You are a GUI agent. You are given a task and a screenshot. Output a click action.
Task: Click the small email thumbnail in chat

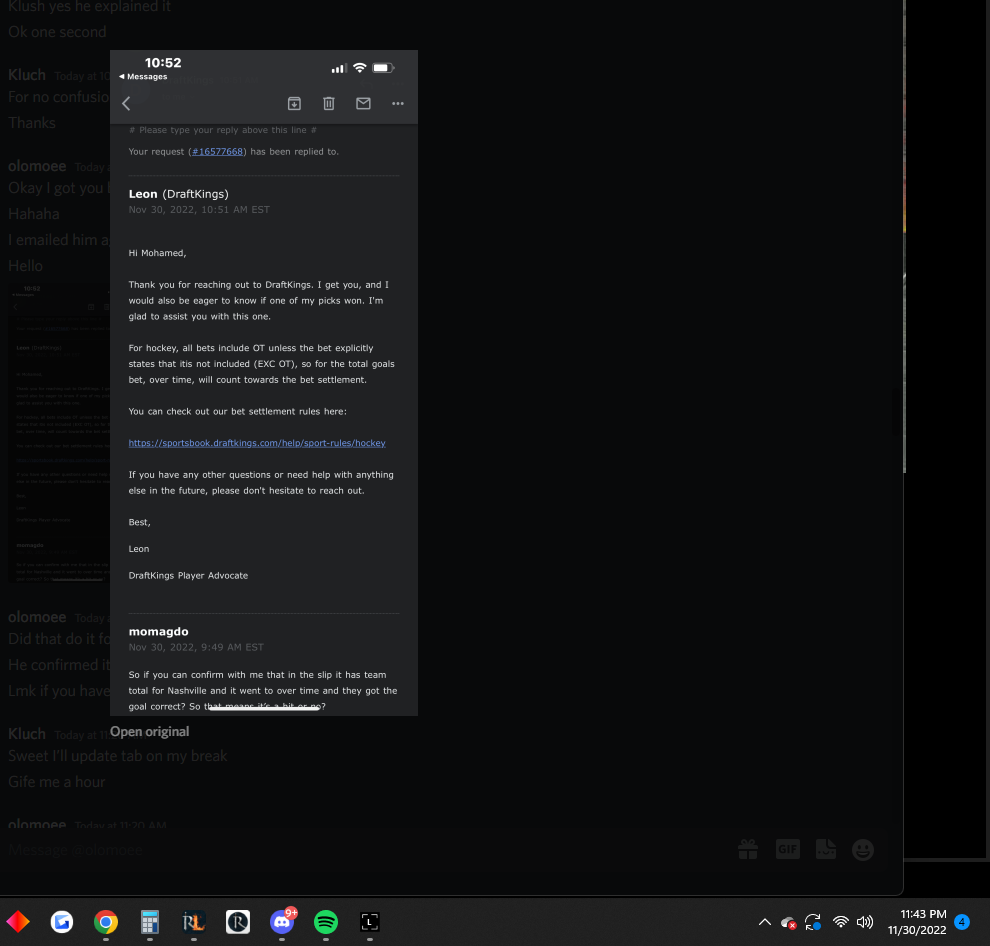(x=59, y=433)
